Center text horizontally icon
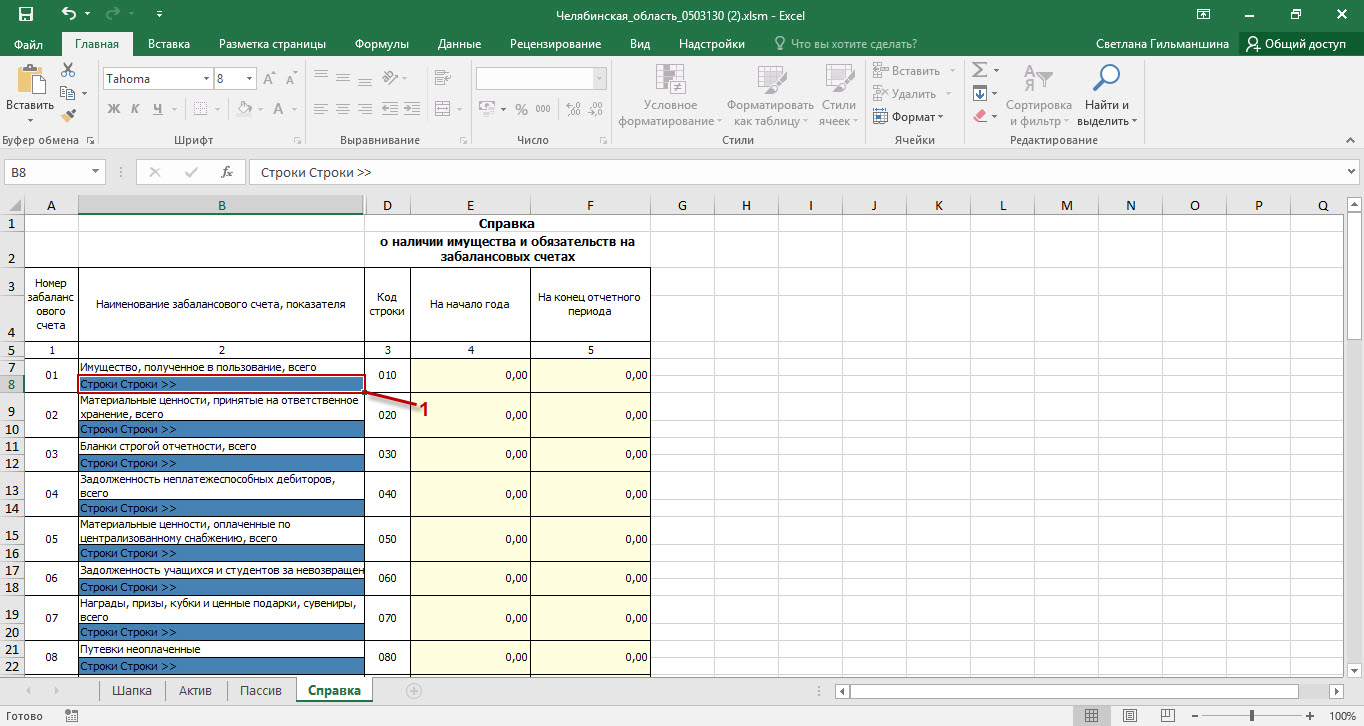 pos(344,109)
